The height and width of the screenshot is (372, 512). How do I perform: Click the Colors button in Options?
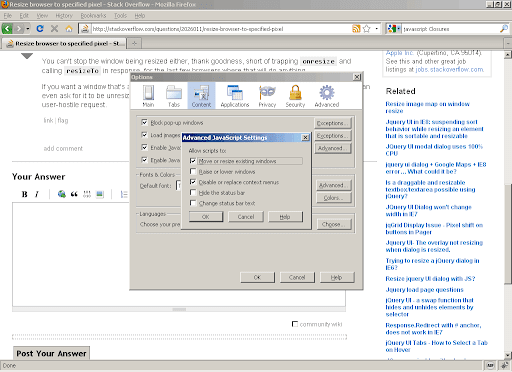click(333, 198)
